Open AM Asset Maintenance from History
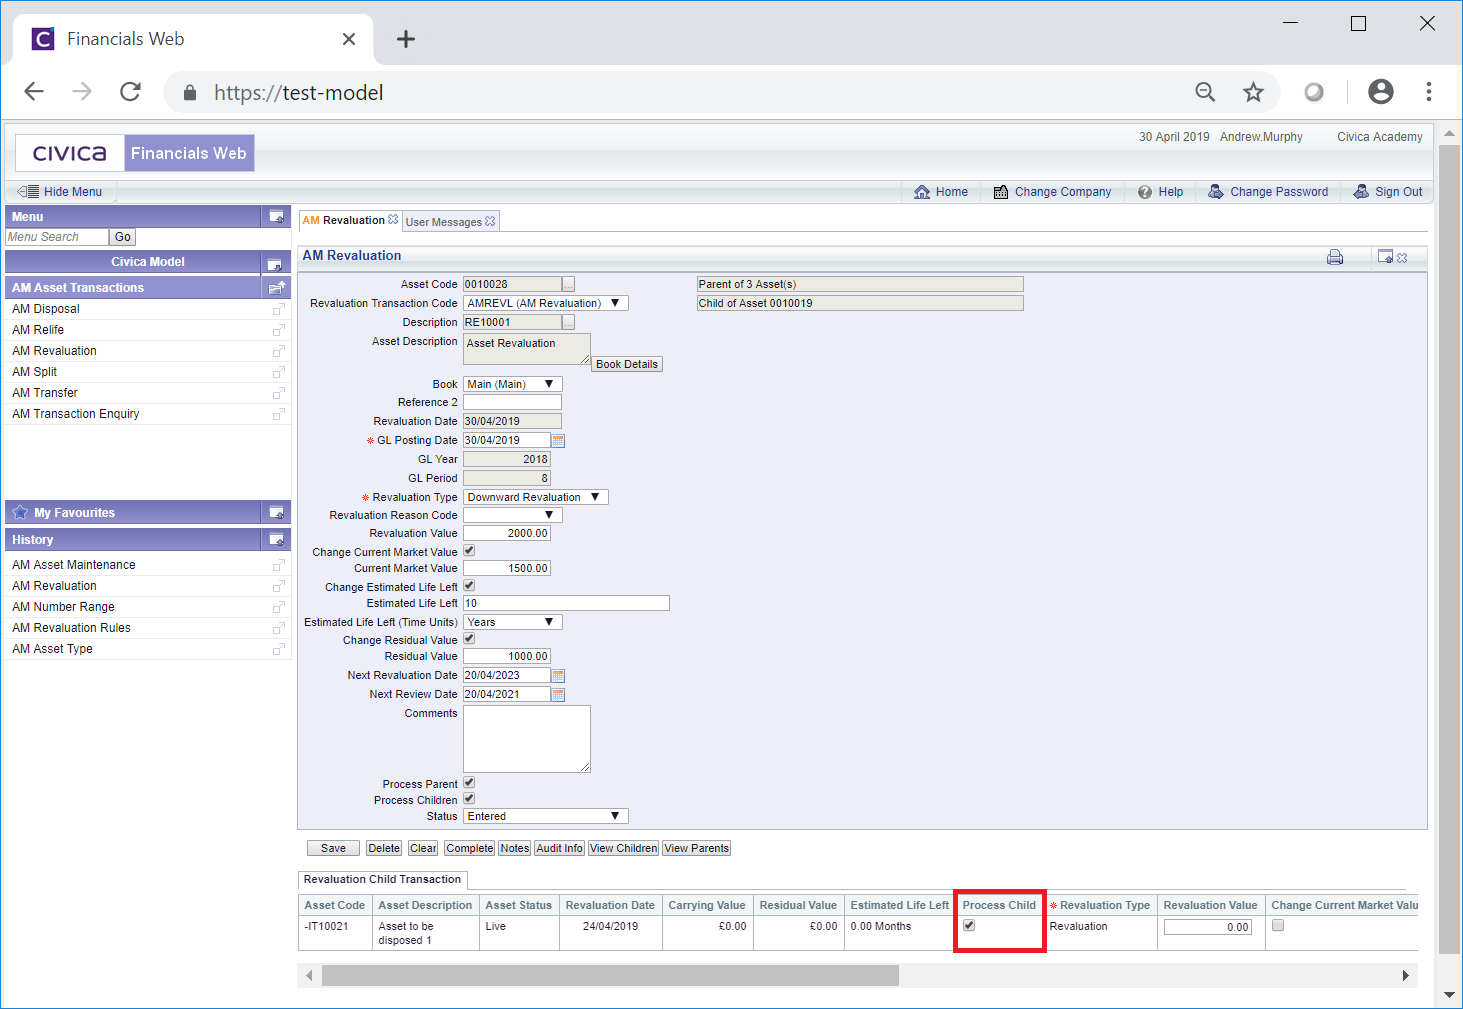1463x1009 pixels. tap(74, 565)
